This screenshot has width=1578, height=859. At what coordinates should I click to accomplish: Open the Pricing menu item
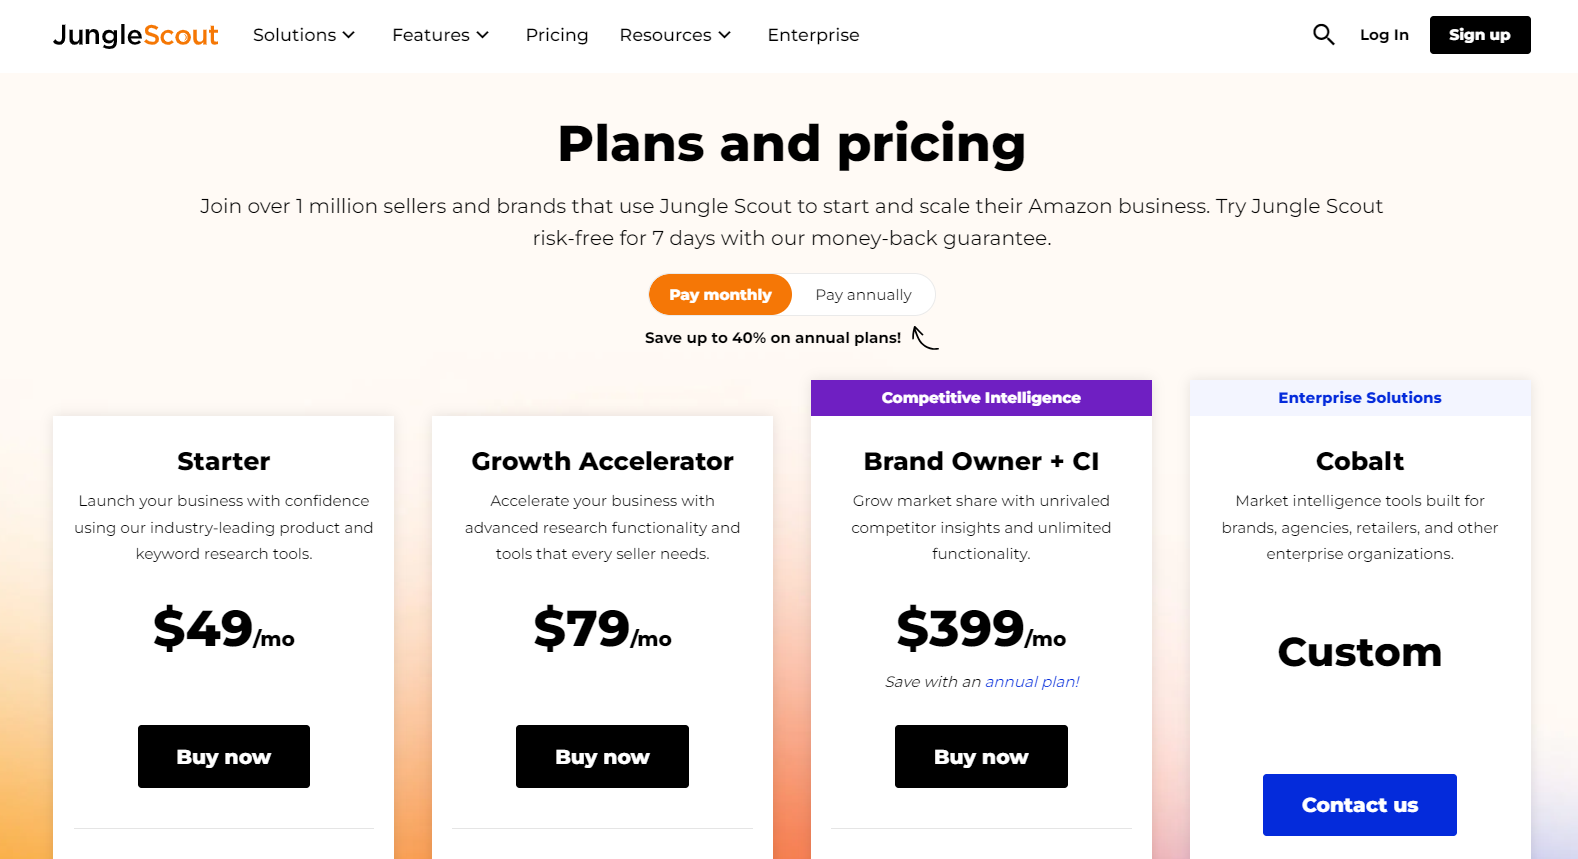[x=557, y=35]
